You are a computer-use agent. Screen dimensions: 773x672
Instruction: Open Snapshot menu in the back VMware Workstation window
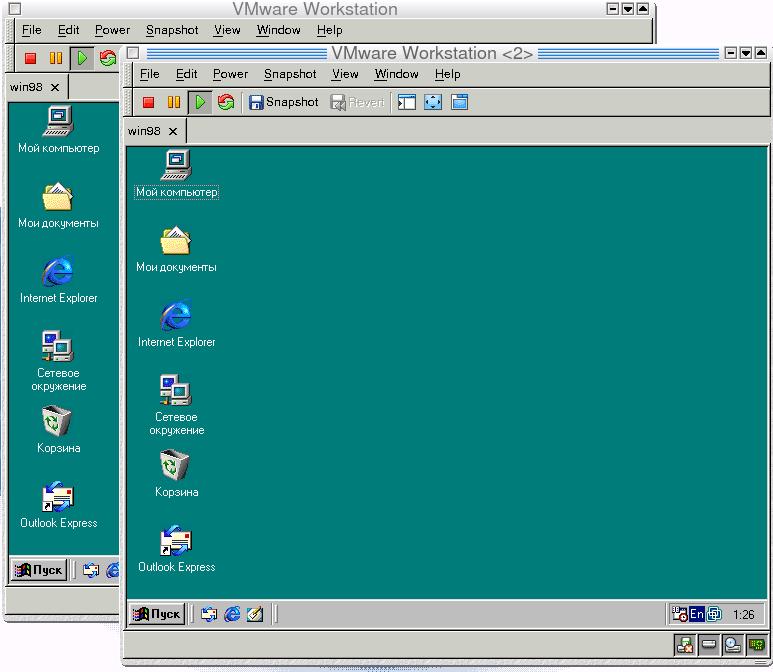point(172,30)
